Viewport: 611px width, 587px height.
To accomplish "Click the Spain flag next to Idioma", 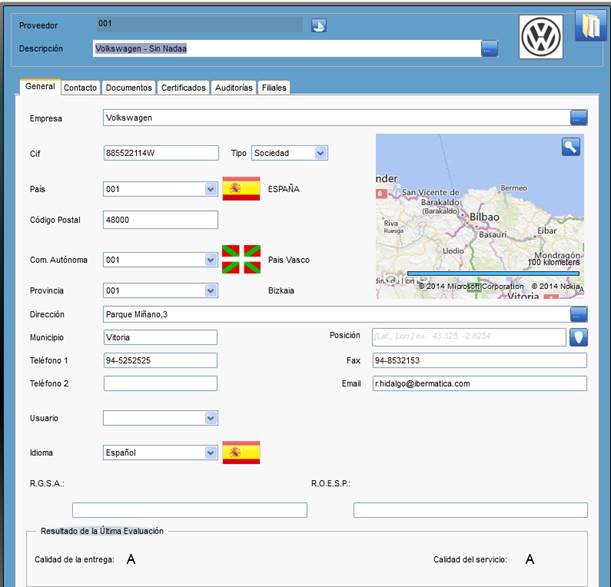I will 241,453.
